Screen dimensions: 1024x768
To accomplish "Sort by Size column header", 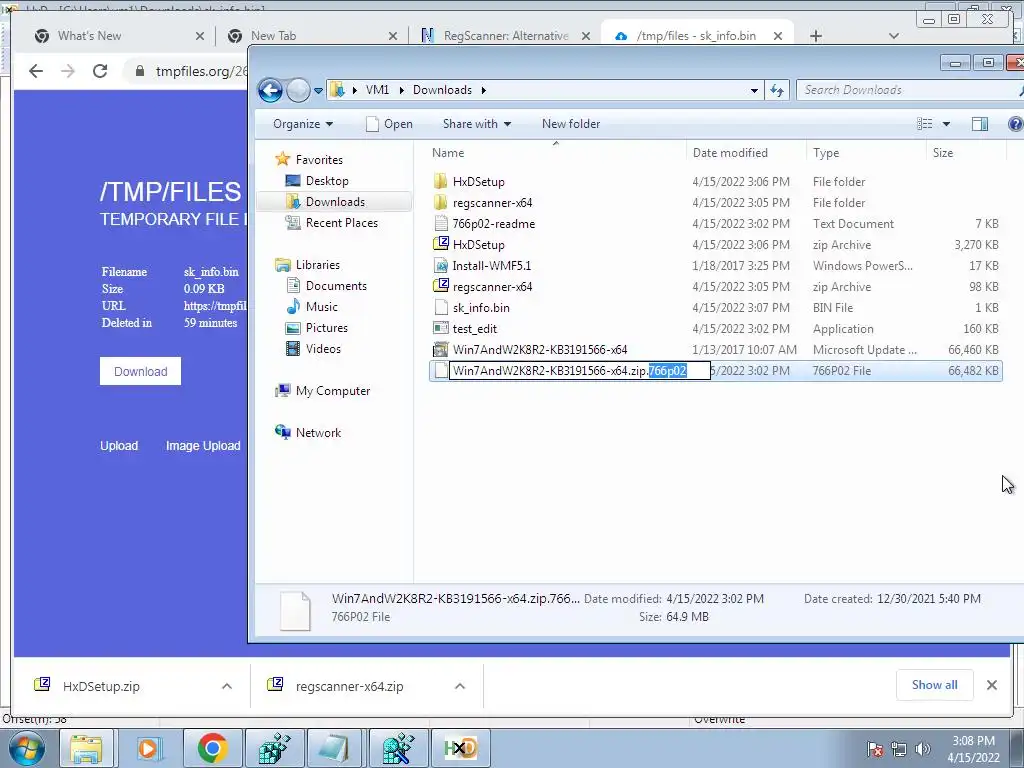I will click(965, 153).
